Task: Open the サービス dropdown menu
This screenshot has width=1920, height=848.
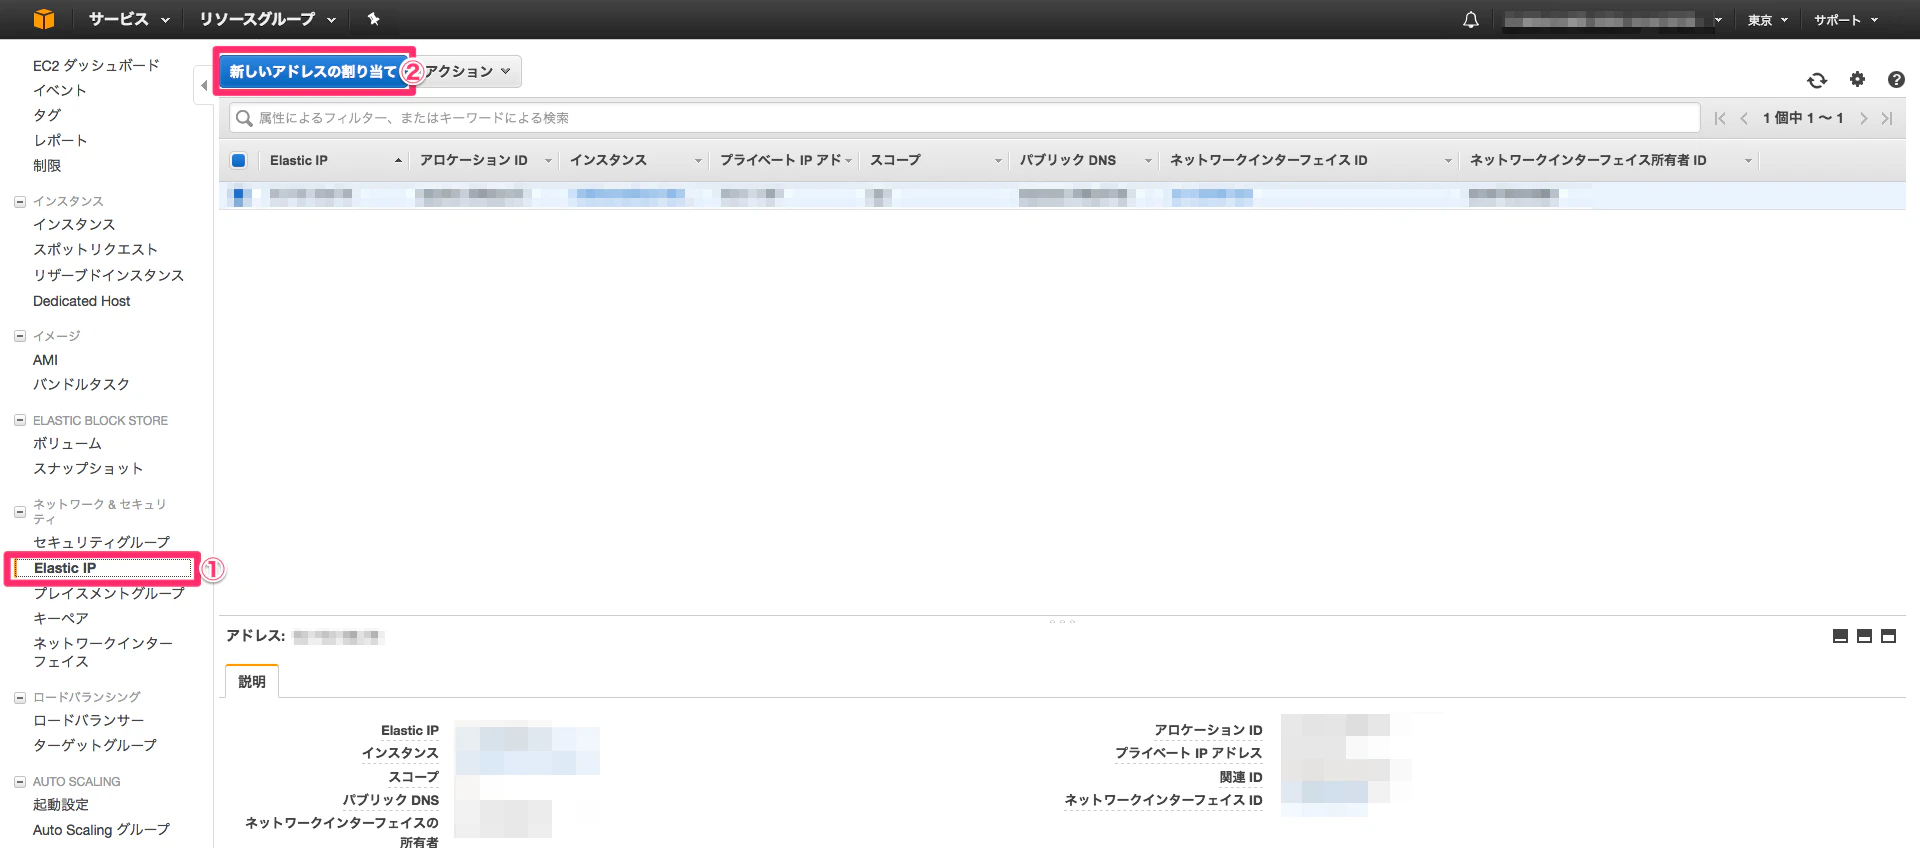Action: tap(129, 19)
